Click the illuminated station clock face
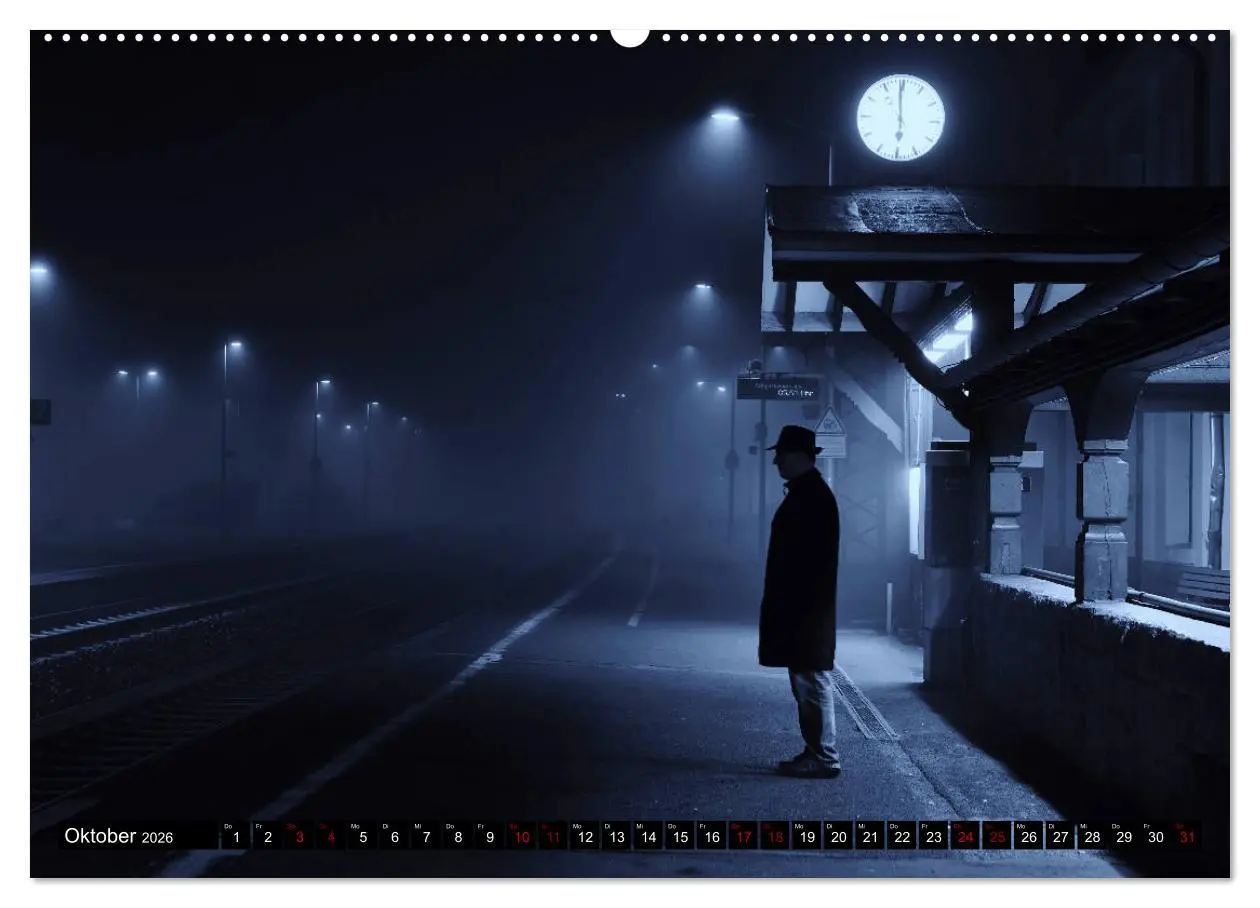 click(900, 118)
